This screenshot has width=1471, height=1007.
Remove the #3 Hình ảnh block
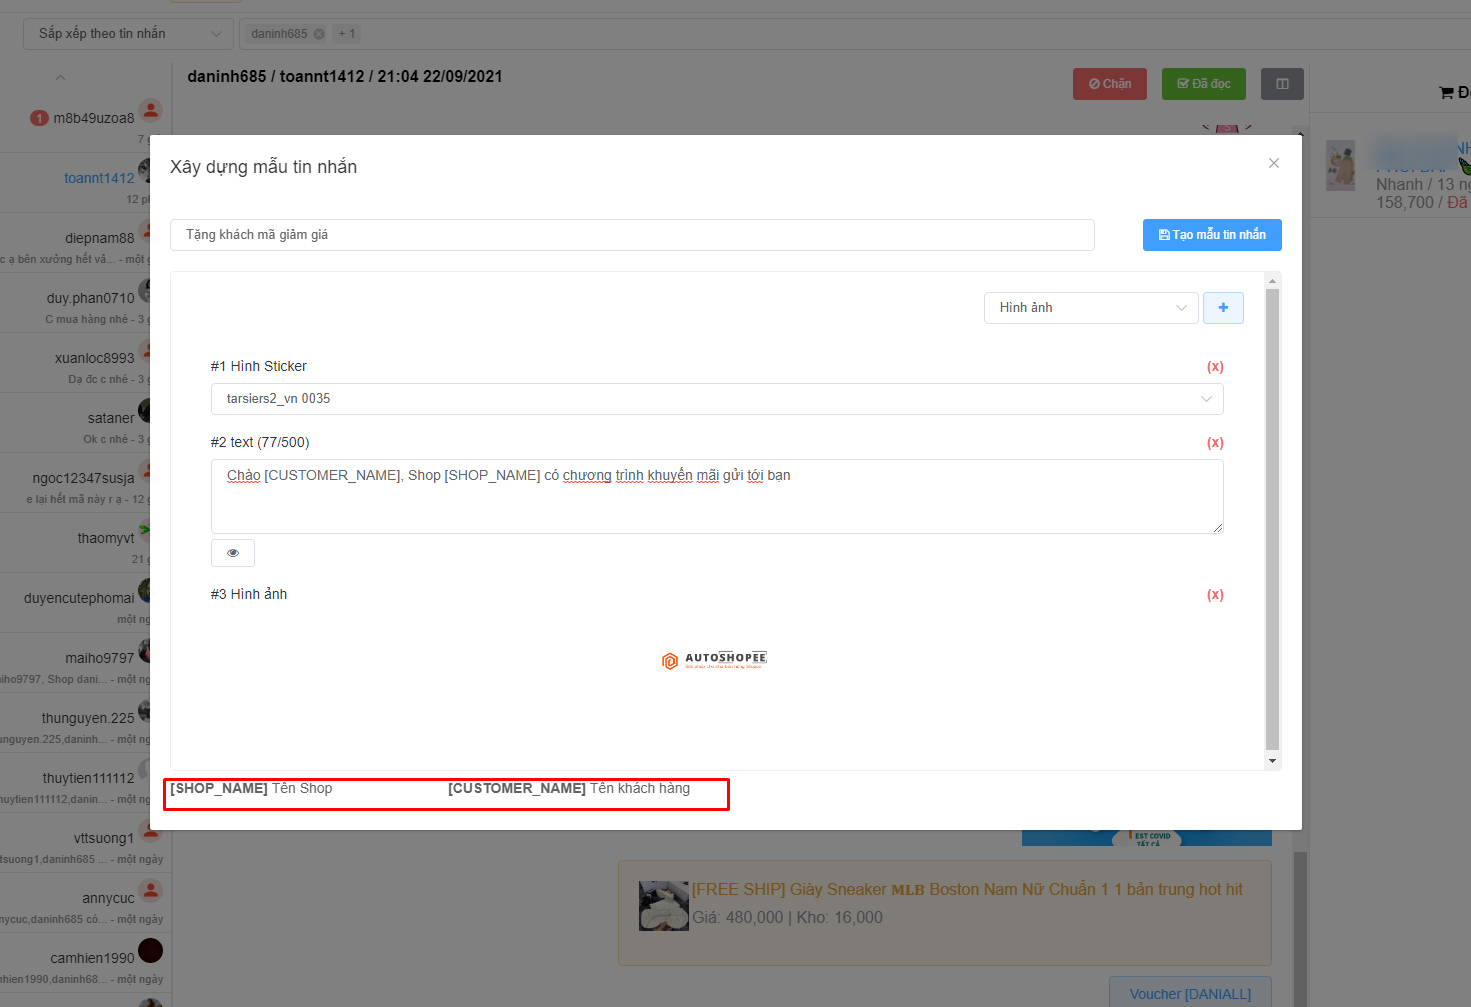1215,595
